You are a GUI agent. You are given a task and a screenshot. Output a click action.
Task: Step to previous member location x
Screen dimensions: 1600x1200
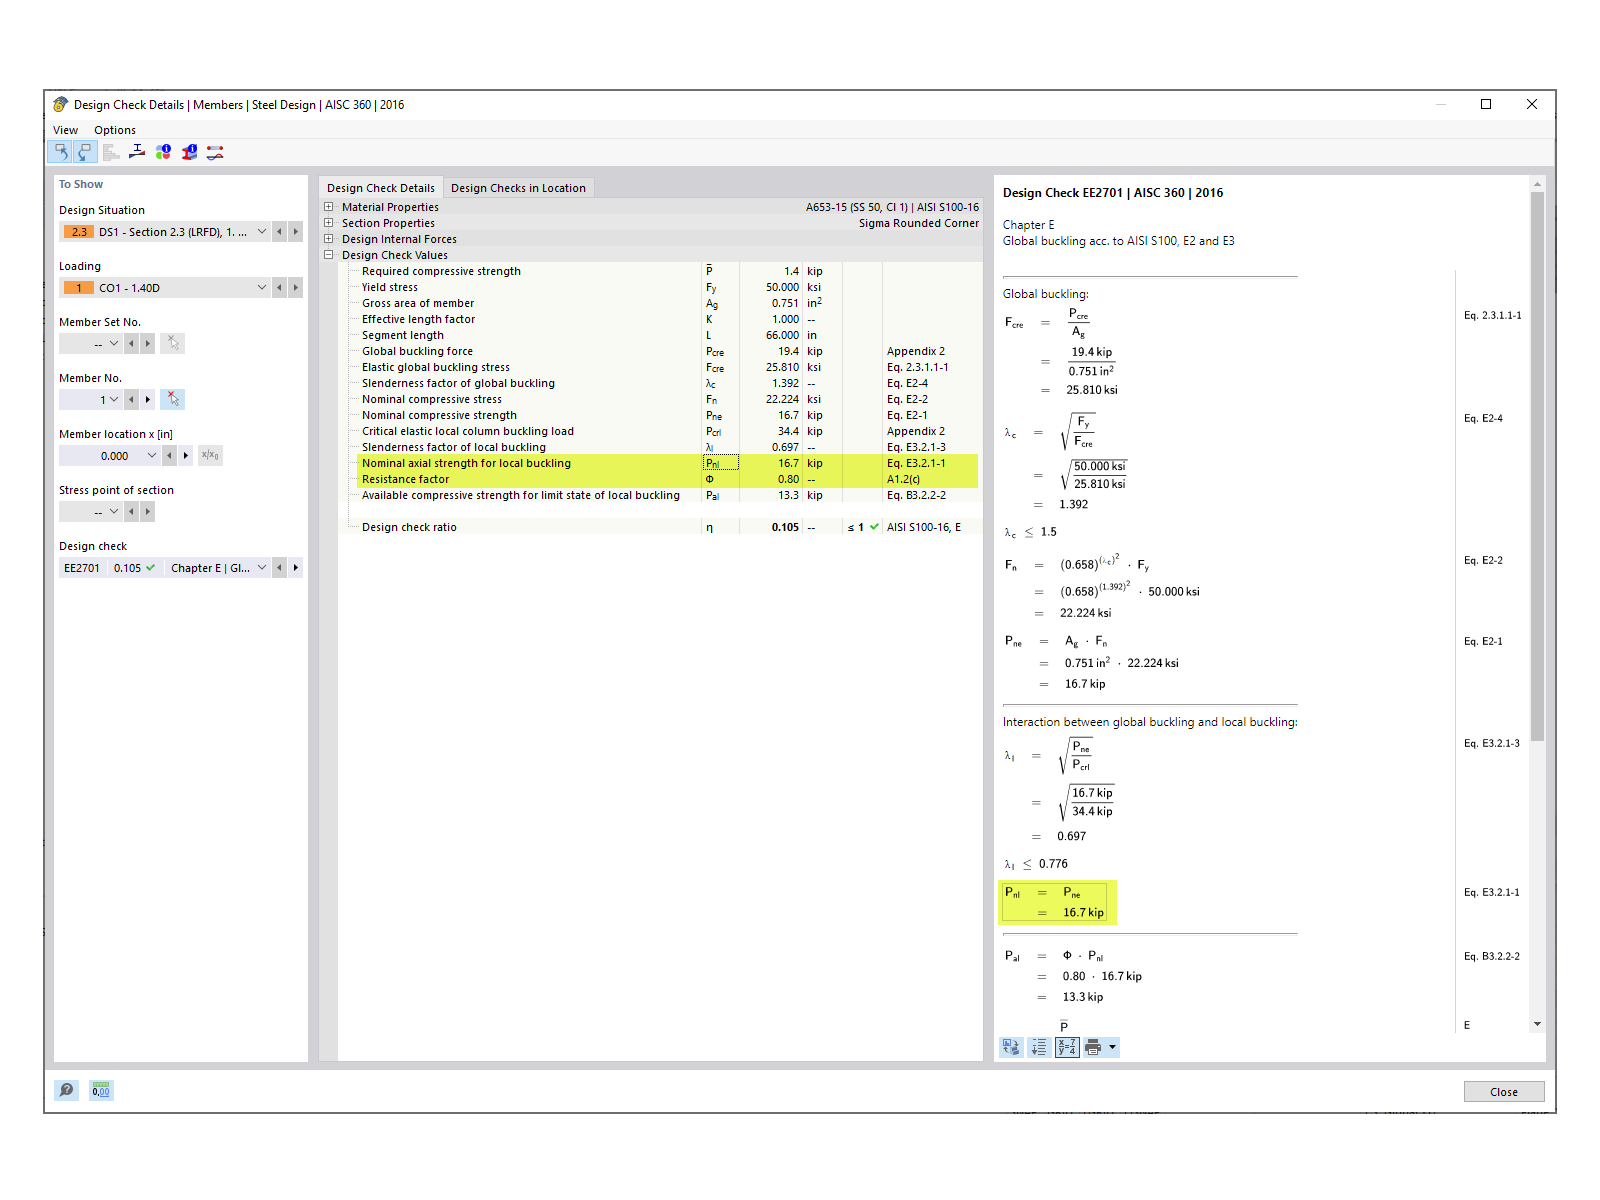coord(170,456)
